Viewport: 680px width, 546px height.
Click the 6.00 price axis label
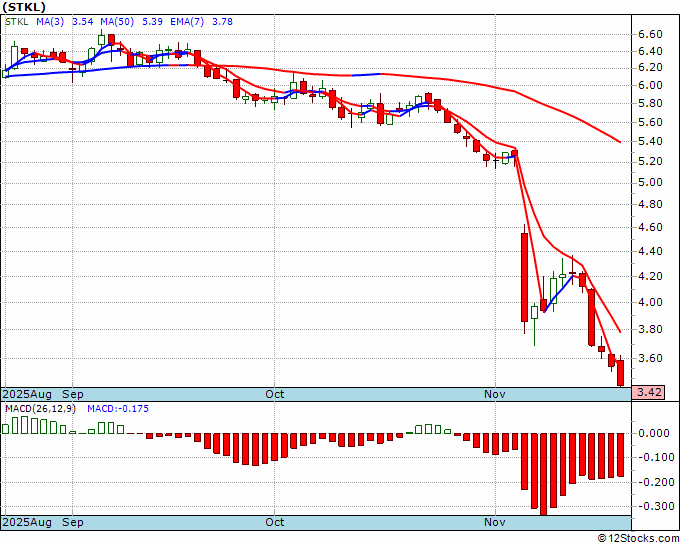coord(650,85)
